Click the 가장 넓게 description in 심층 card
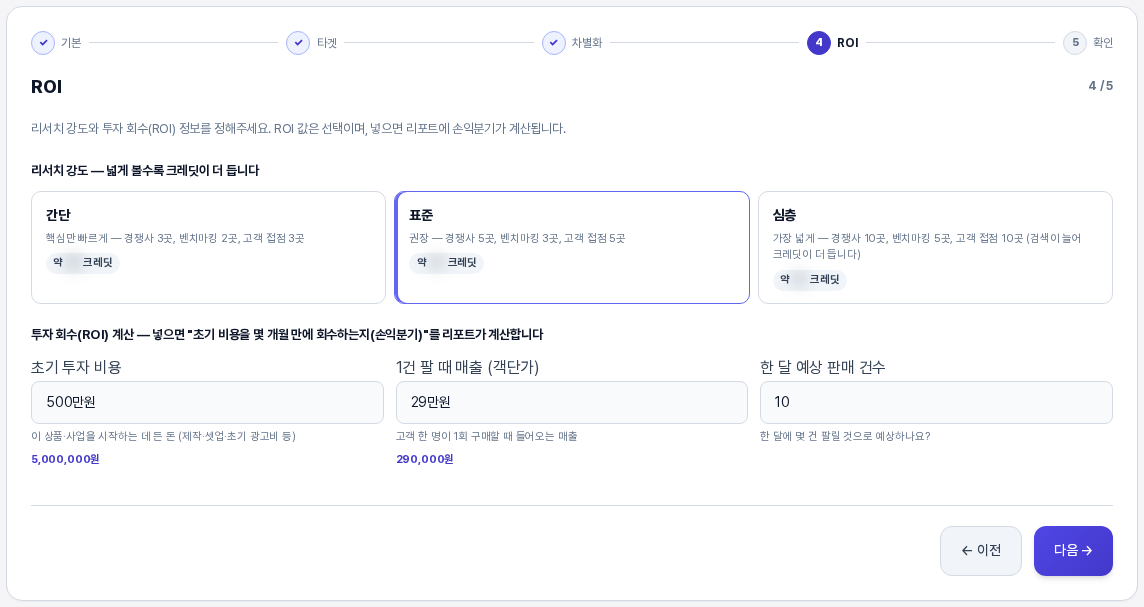1144x607 pixels. pyautogui.click(x=927, y=247)
